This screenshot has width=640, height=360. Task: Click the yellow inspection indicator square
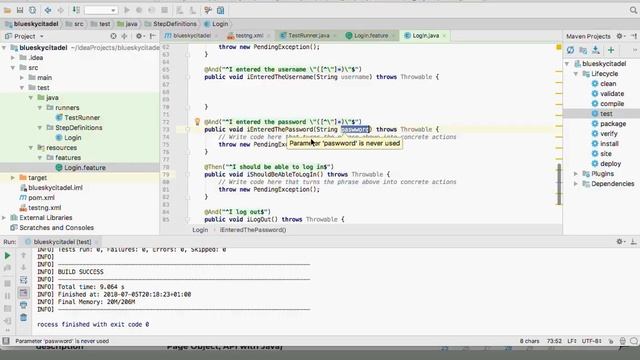pos(559,47)
